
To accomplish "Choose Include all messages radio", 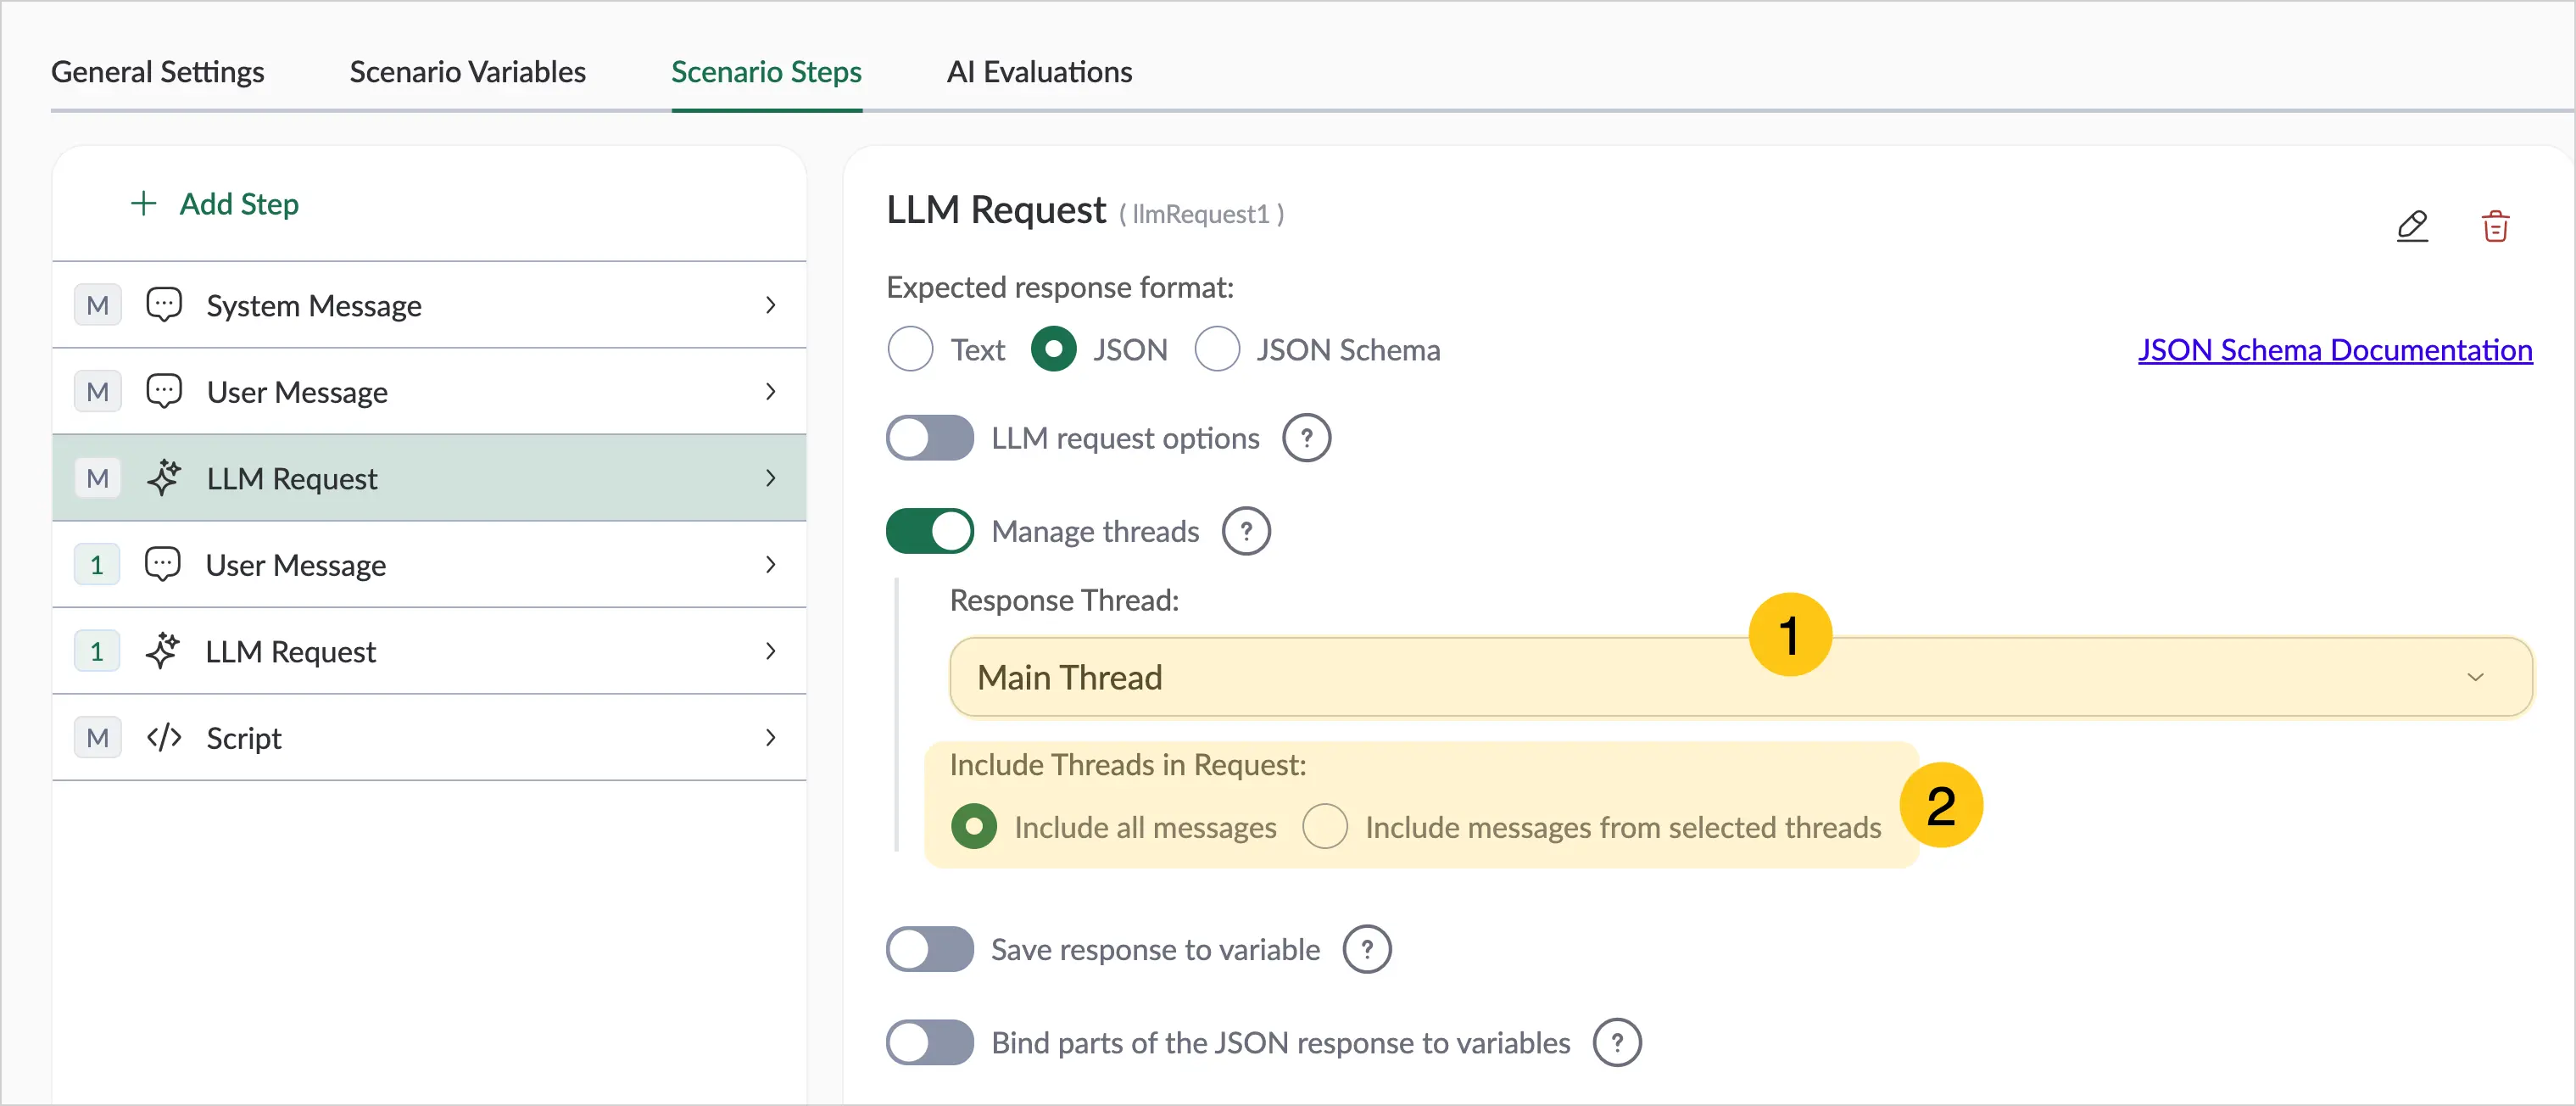I will (974, 827).
